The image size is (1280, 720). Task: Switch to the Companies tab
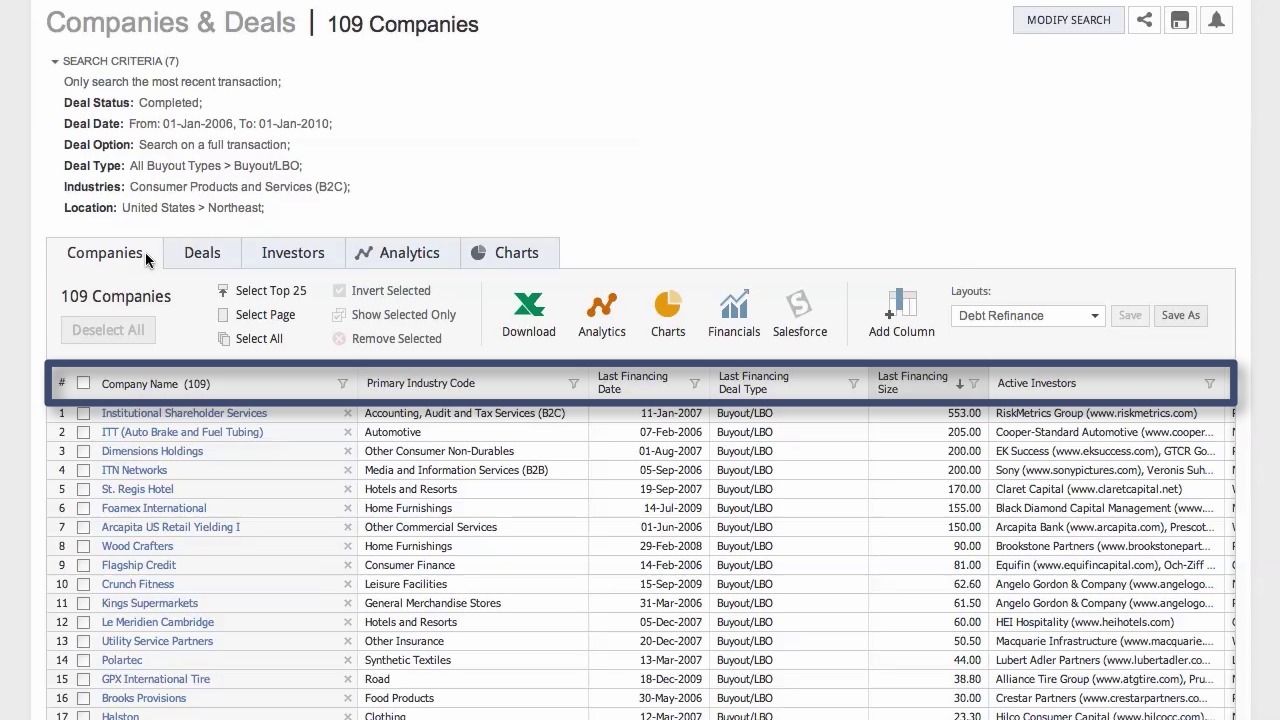click(105, 253)
